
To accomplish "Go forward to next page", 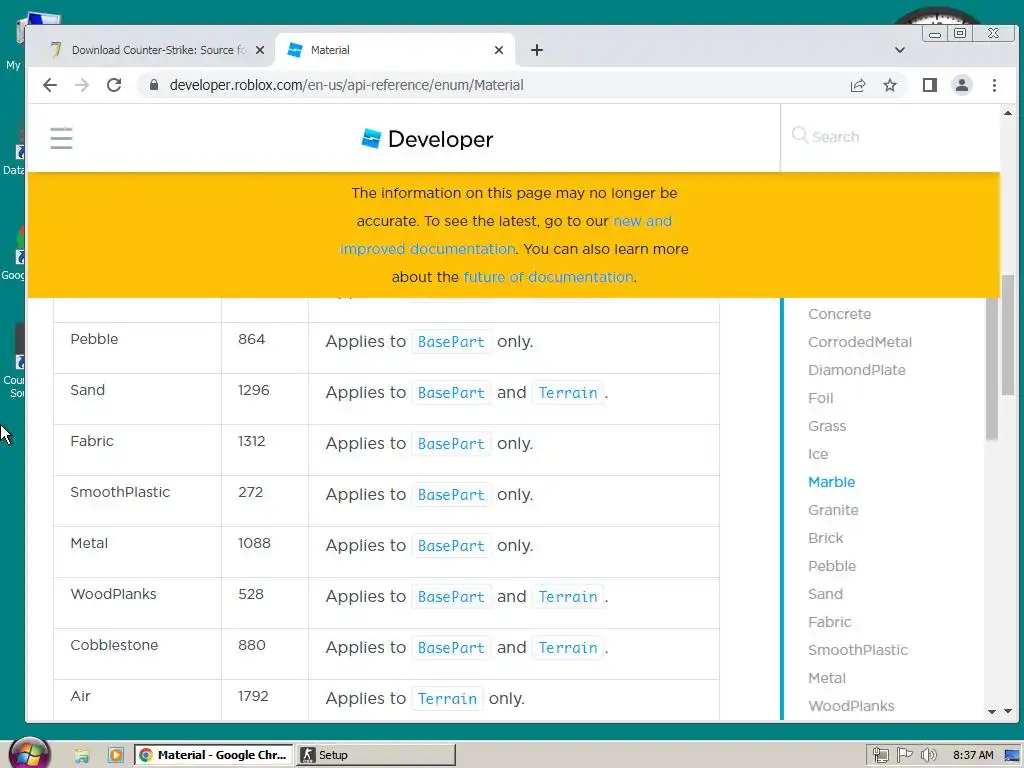I will [x=82, y=85].
